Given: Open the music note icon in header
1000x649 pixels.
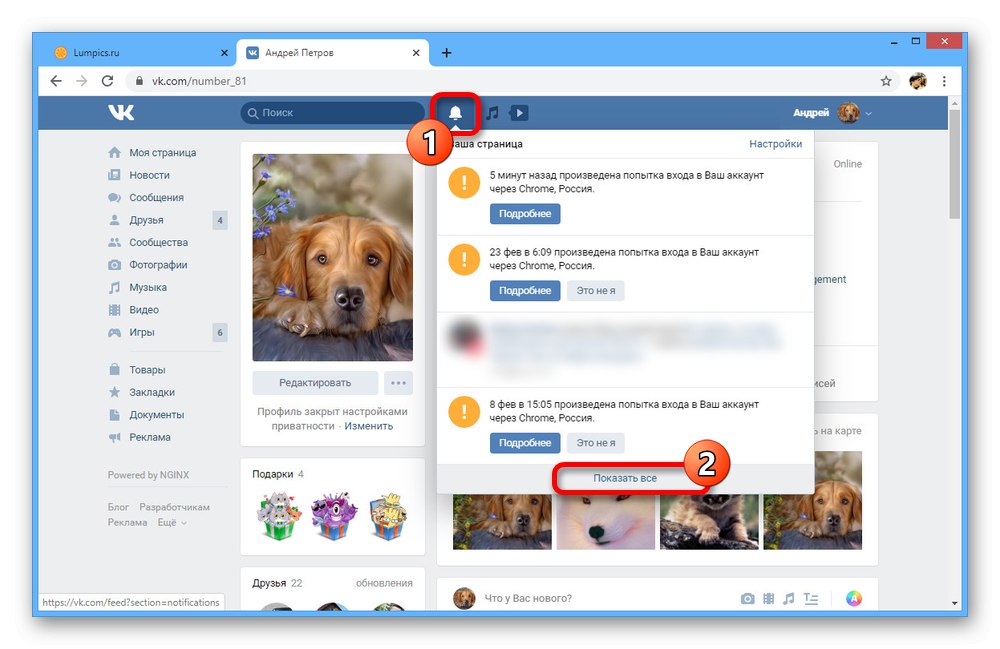Looking at the screenshot, I should tap(492, 113).
